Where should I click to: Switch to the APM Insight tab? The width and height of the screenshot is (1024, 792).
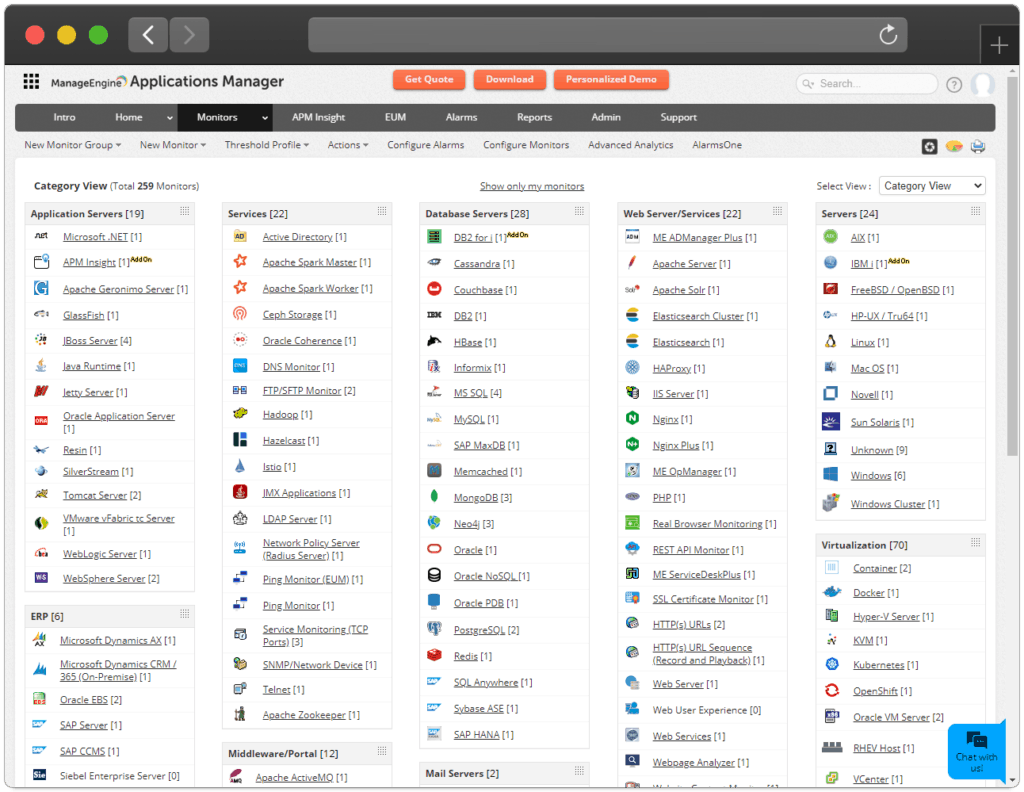pyautogui.click(x=318, y=117)
